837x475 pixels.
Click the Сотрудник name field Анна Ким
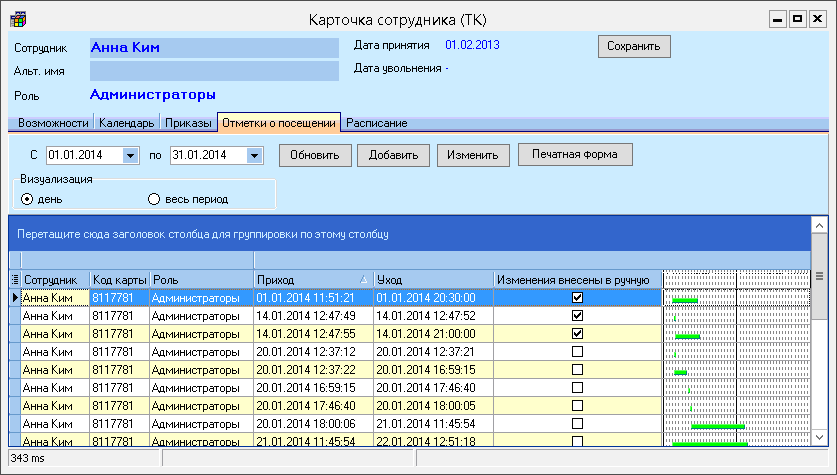tap(214, 48)
